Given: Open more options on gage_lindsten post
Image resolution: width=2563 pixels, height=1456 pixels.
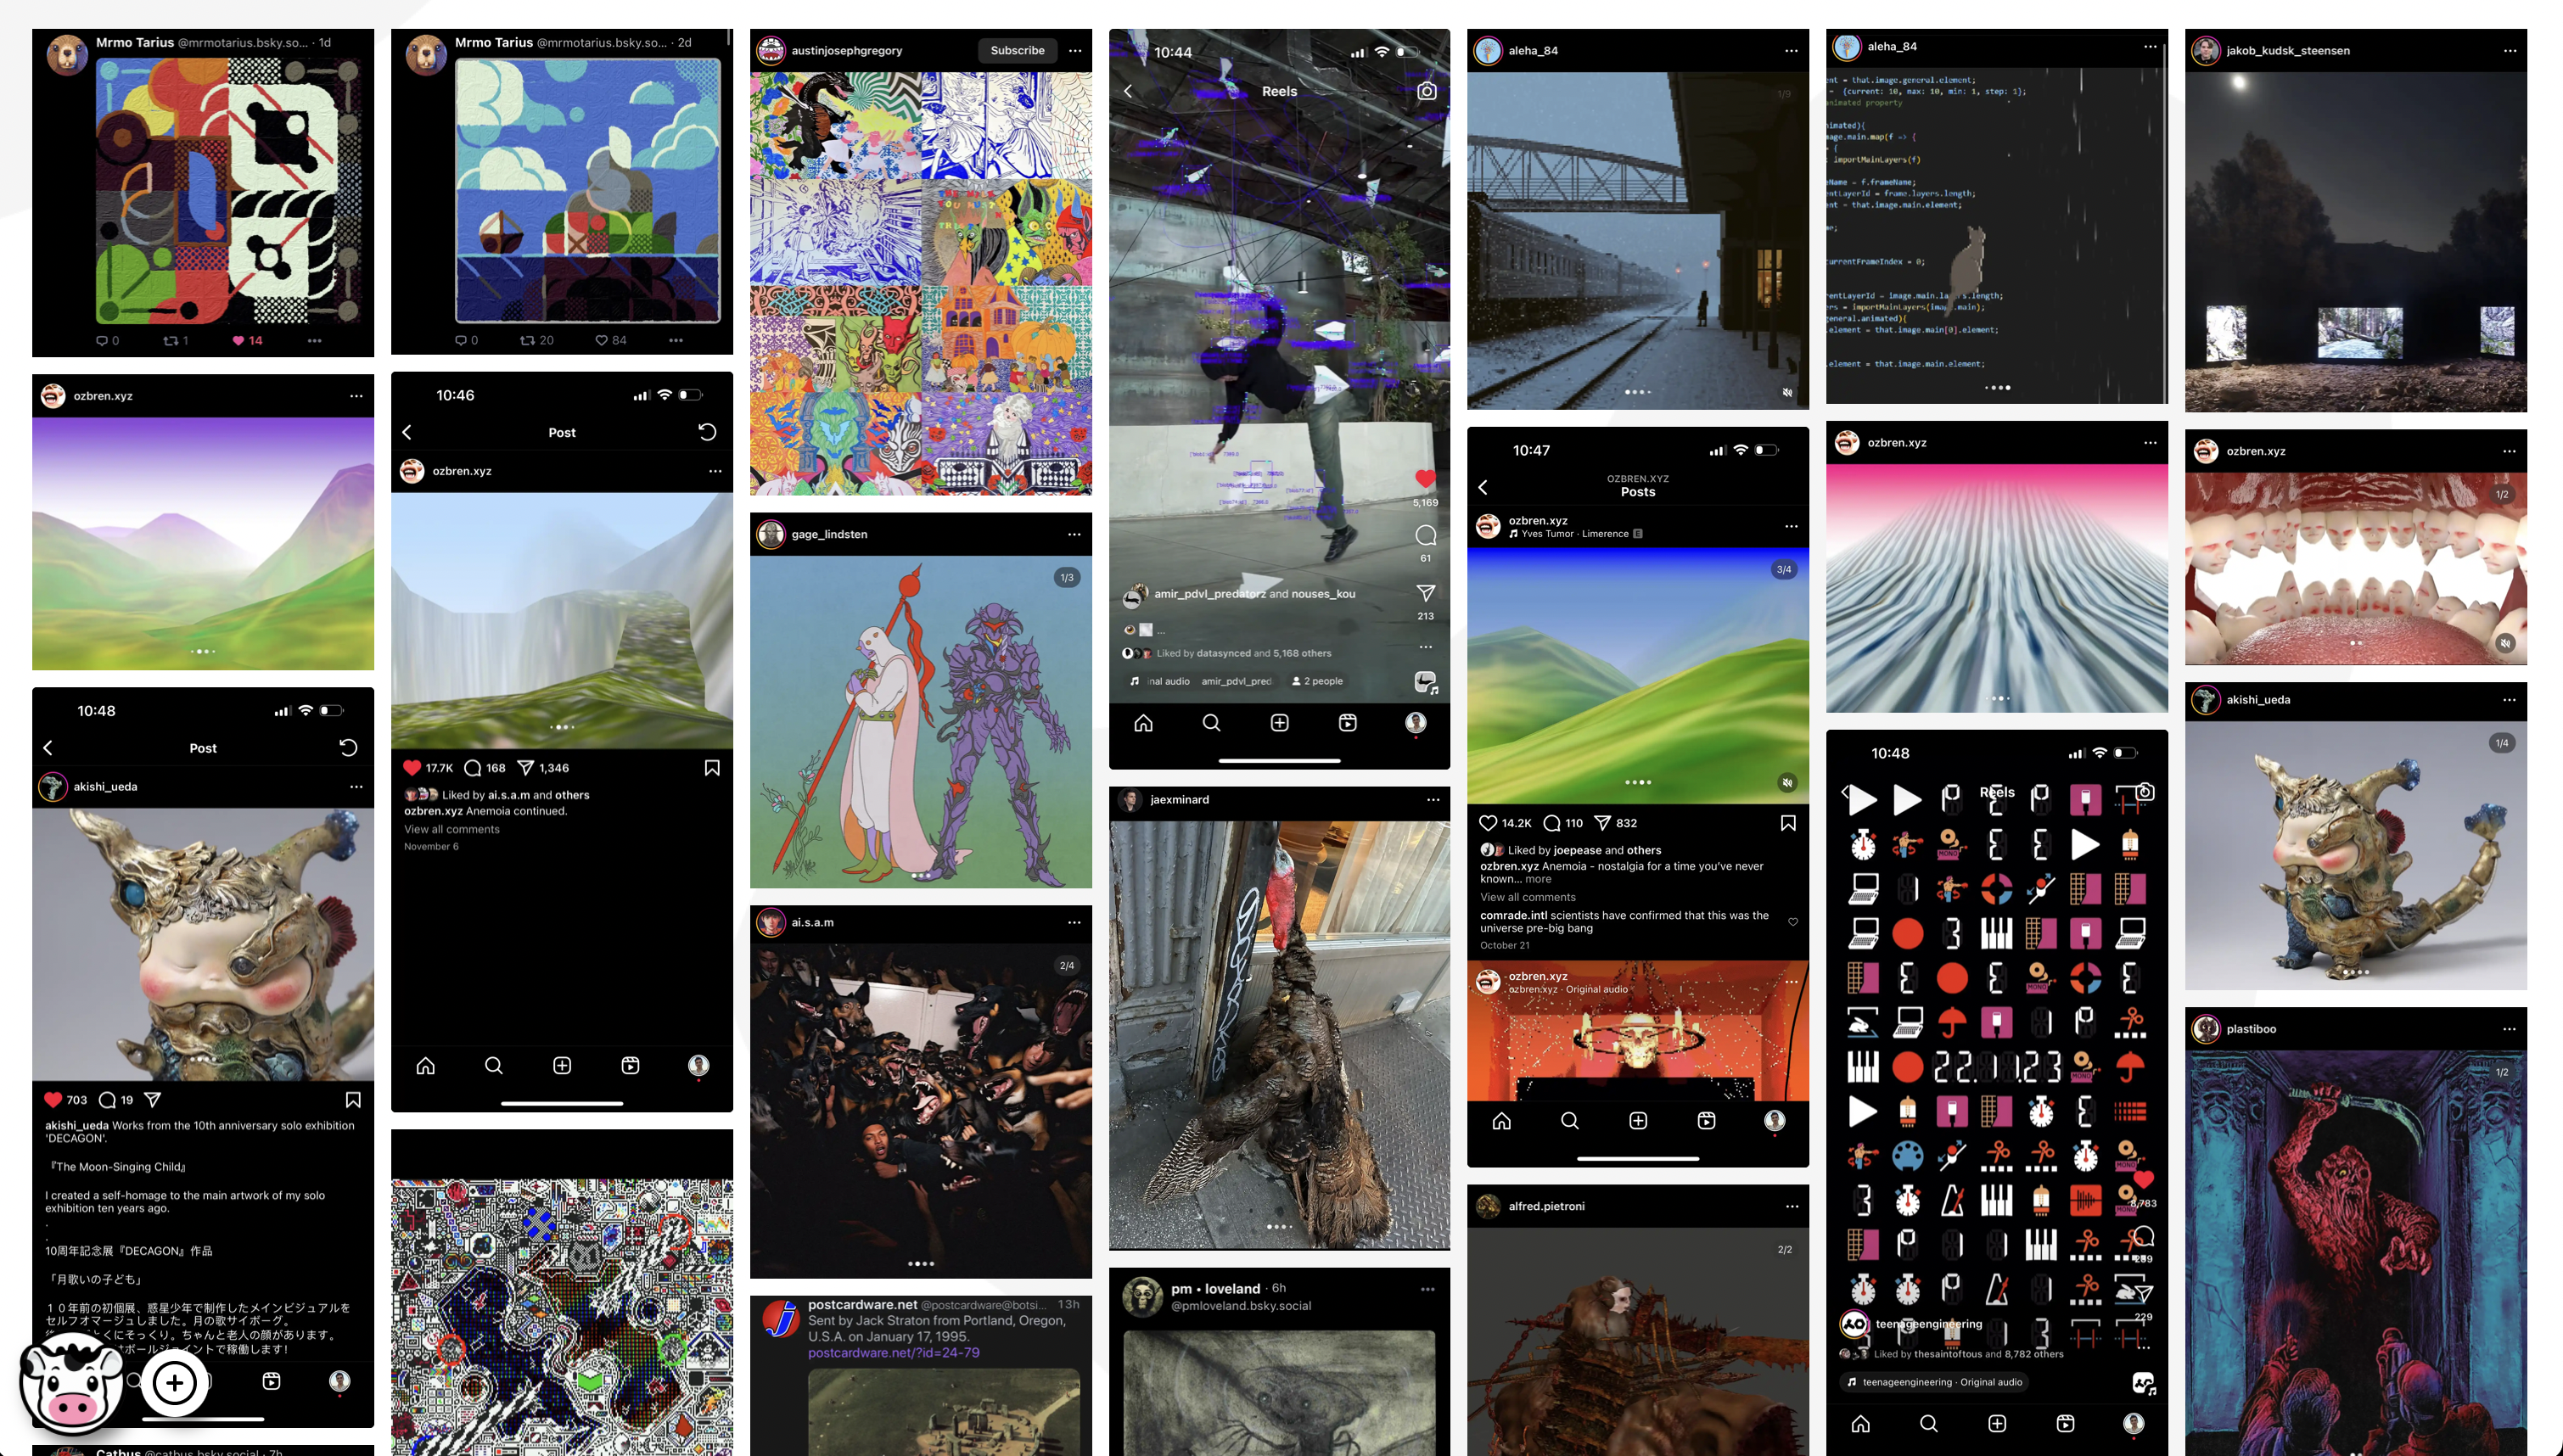Looking at the screenshot, I should point(1074,534).
